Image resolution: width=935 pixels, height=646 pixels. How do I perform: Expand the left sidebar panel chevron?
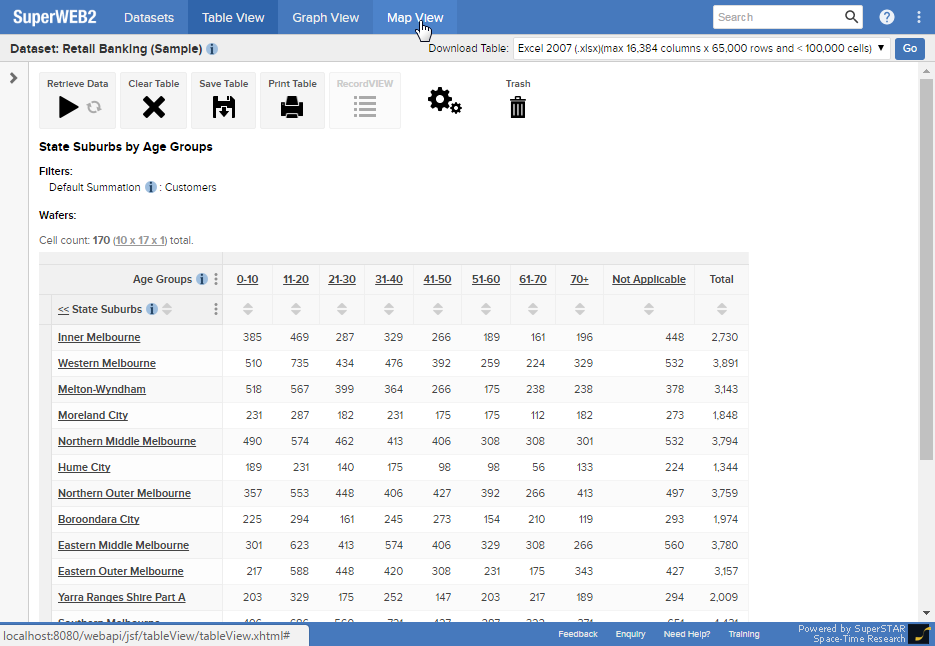[x=14, y=78]
